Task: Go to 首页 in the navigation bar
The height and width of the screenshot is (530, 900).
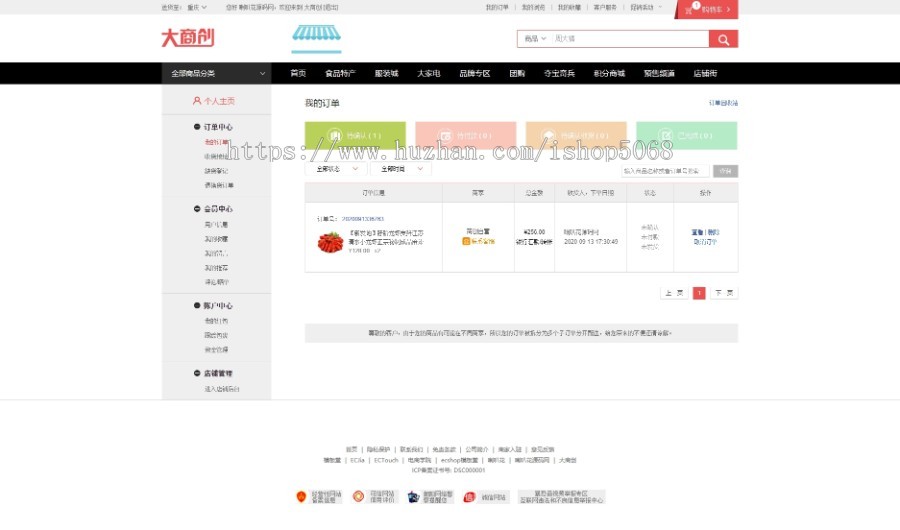Action: pyautogui.click(x=298, y=73)
